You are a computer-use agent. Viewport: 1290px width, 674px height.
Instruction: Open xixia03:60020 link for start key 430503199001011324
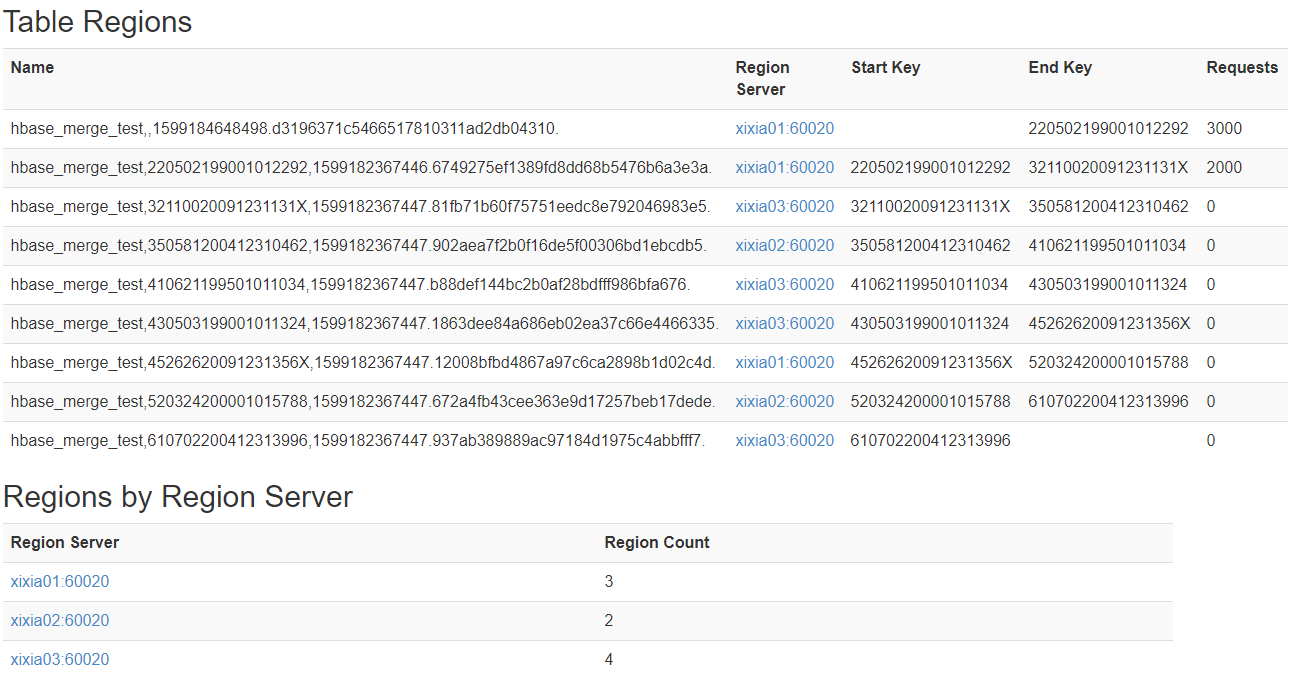coord(784,324)
